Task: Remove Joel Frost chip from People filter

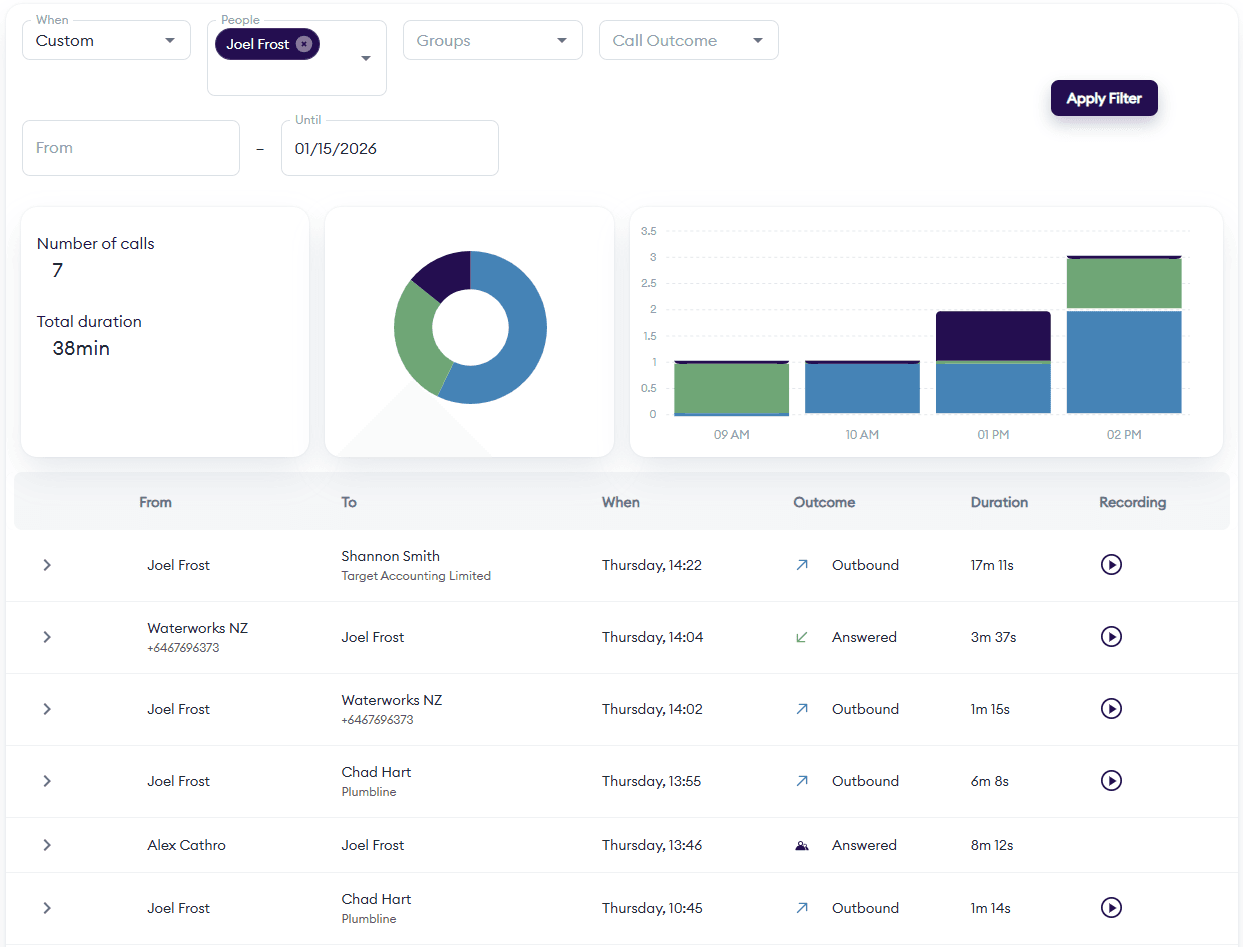Action: point(304,44)
